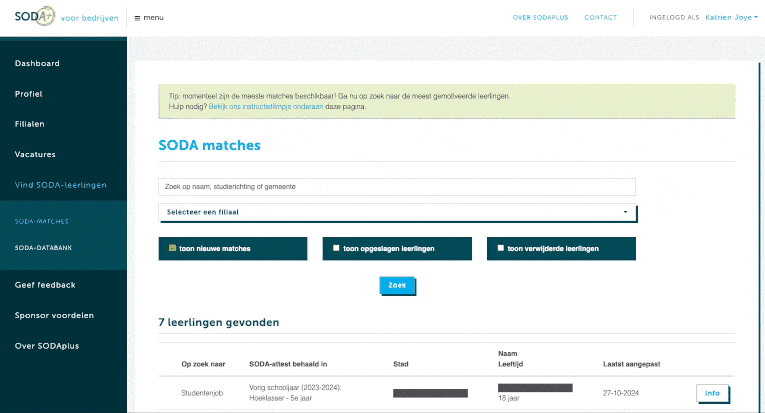Open SODA-databank submenu item
765x413 pixels.
[x=43, y=247]
